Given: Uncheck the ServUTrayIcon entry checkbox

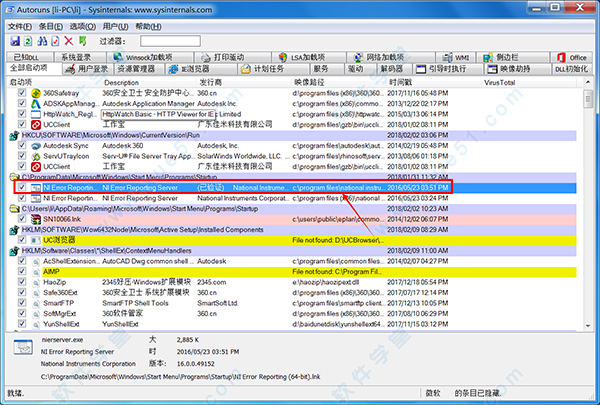Looking at the screenshot, I should click(22, 156).
